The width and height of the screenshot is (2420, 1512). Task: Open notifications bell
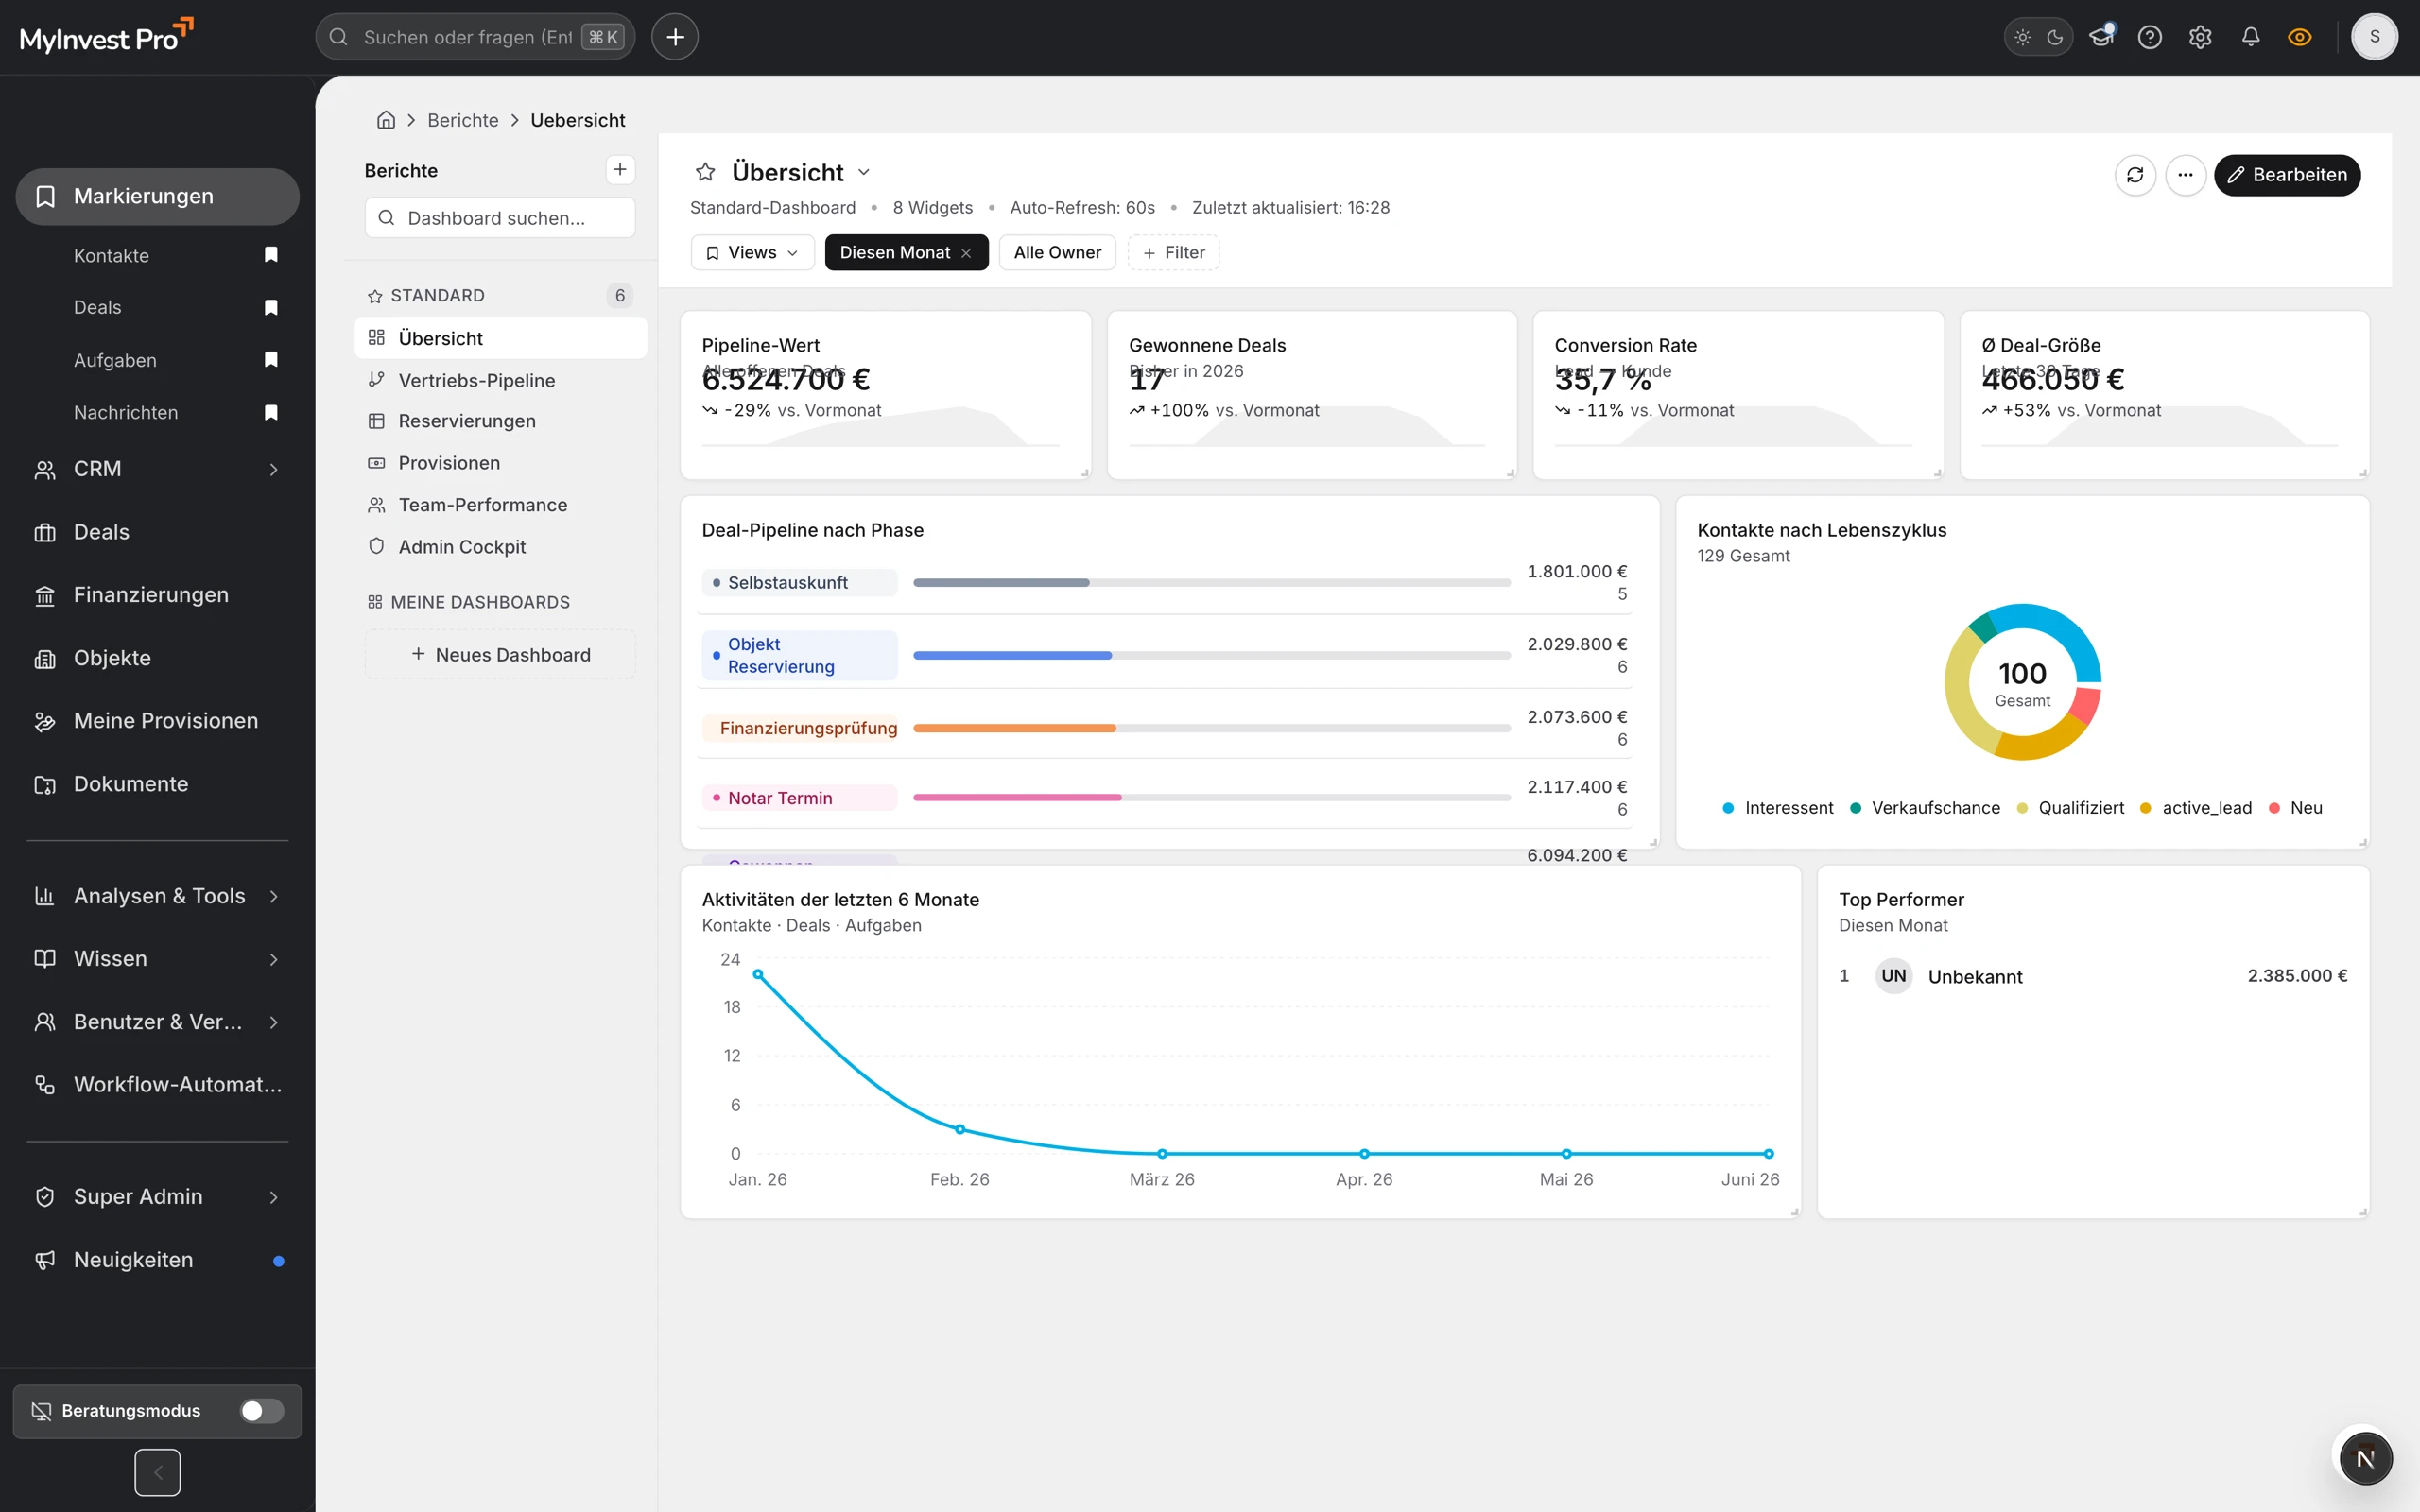(x=2250, y=37)
